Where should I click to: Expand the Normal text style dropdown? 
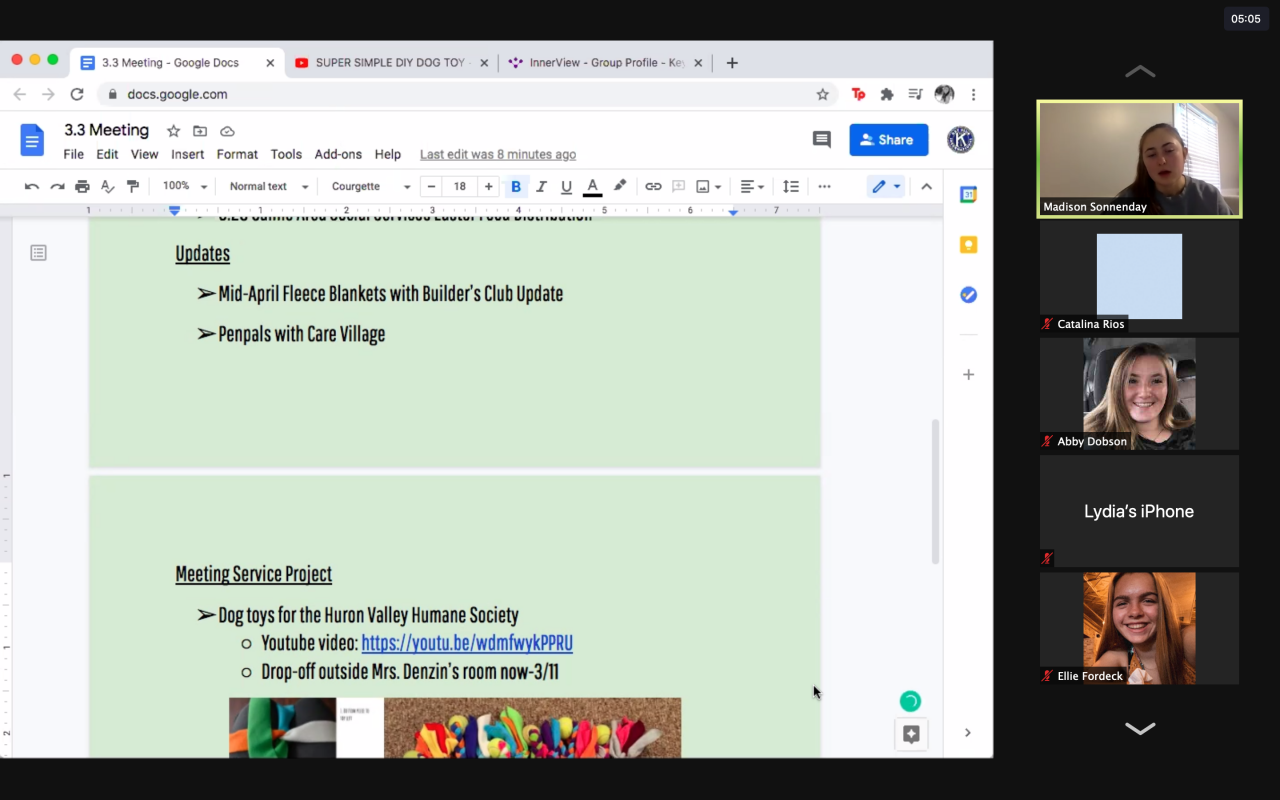[268, 186]
